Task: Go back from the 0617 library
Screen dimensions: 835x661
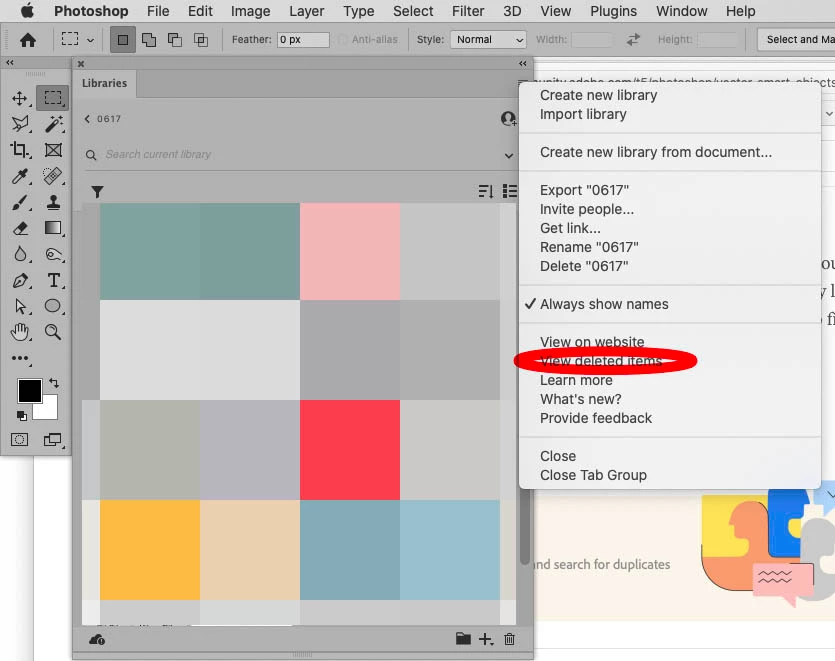Action: (x=87, y=119)
